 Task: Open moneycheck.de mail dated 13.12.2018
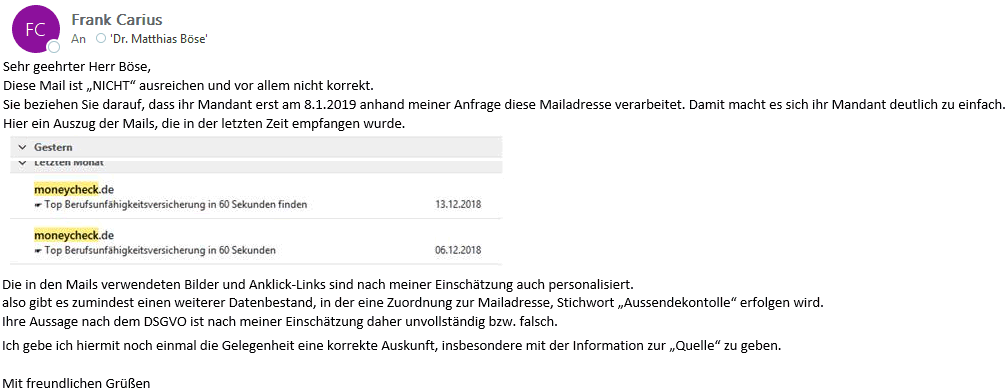tap(256, 197)
